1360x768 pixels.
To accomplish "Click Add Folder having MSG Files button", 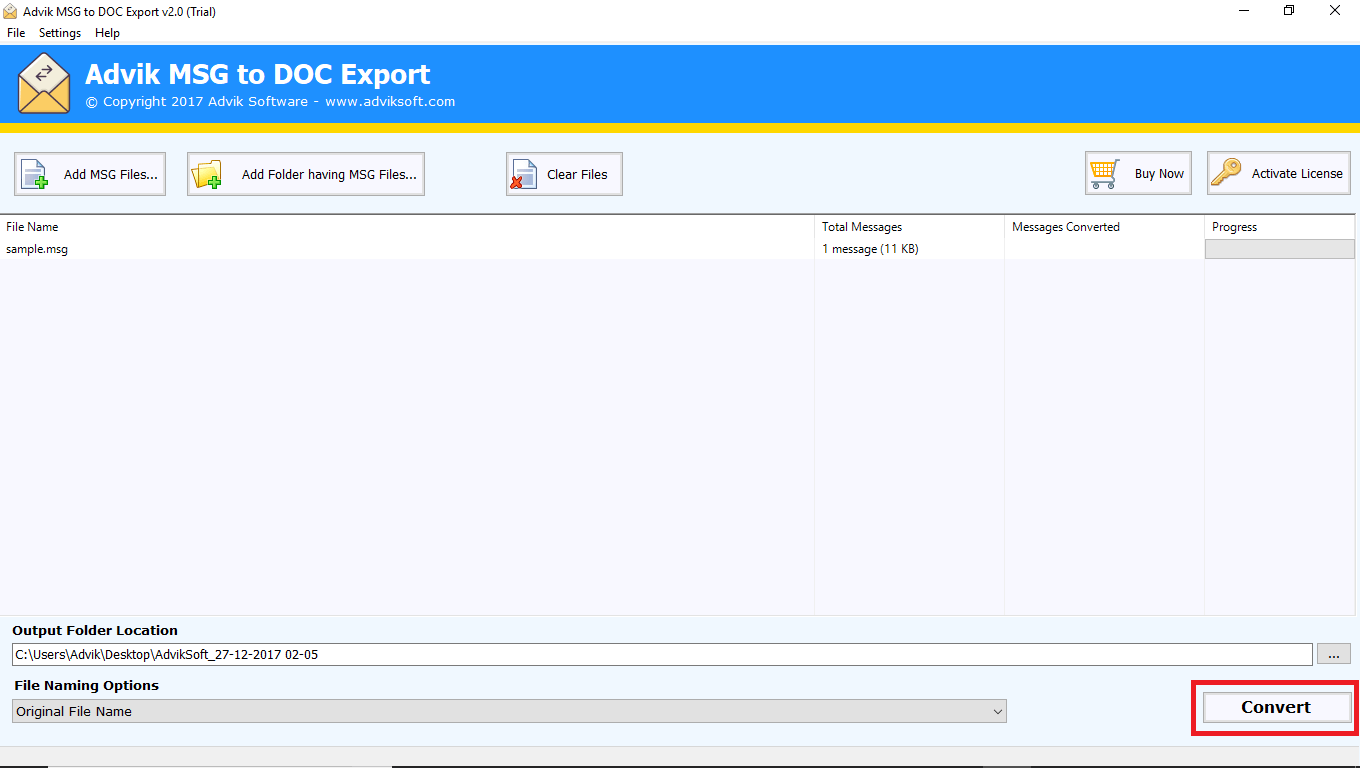I will point(306,174).
